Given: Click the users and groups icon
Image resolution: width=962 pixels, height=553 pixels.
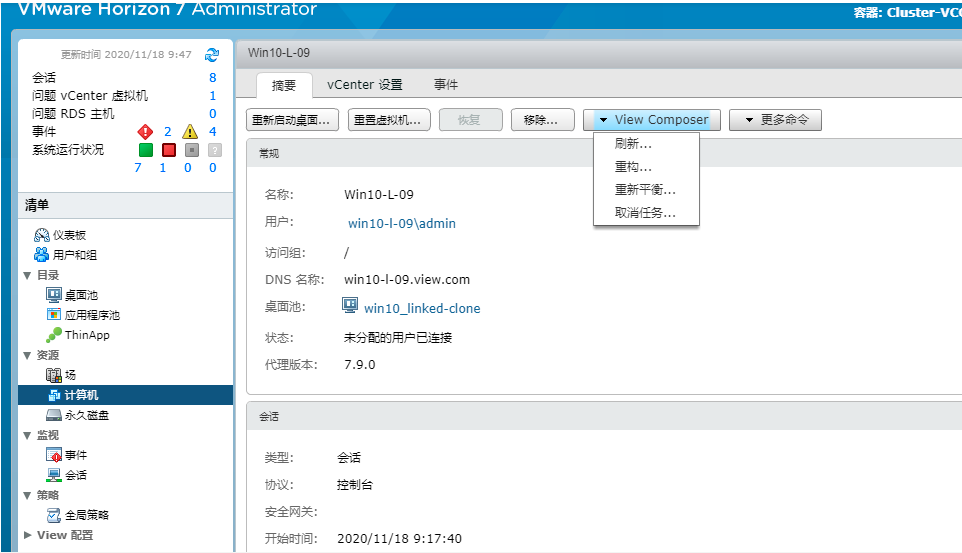Looking at the screenshot, I should click(x=42, y=255).
